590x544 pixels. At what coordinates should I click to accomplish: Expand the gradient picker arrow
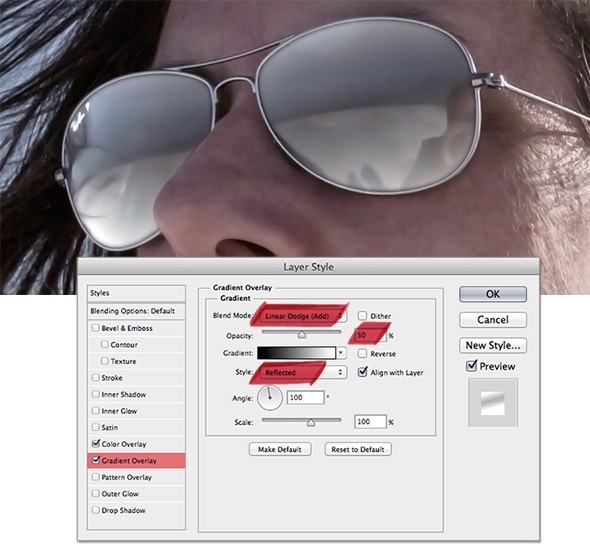pos(341,353)
